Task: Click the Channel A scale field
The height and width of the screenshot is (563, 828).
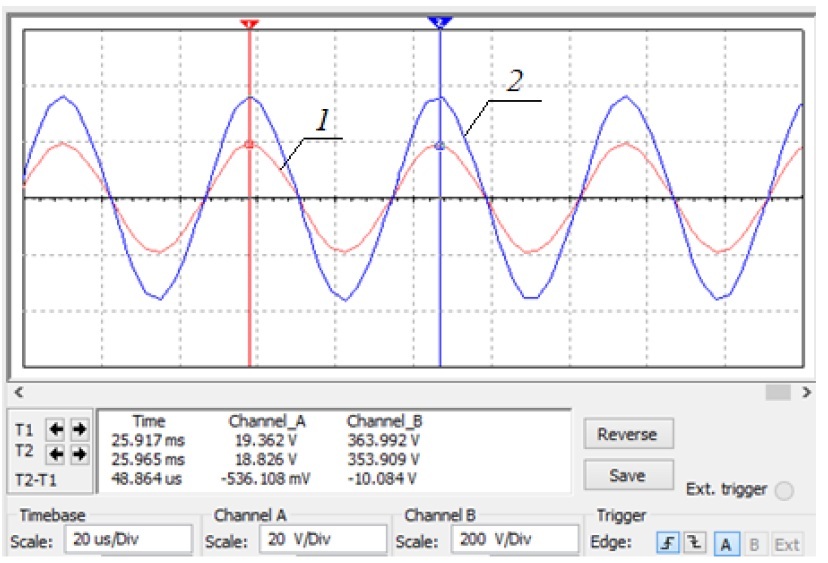Action: click(322, 540)
